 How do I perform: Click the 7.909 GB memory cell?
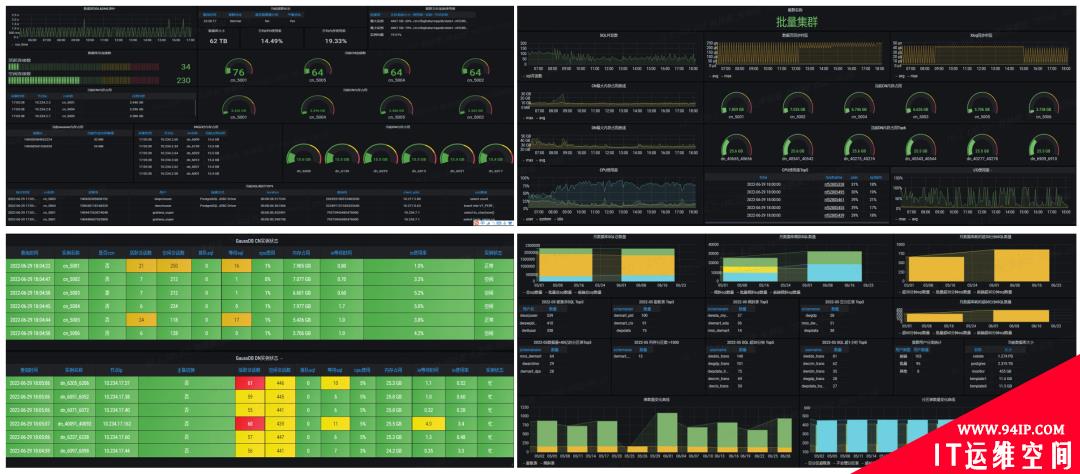302,266
